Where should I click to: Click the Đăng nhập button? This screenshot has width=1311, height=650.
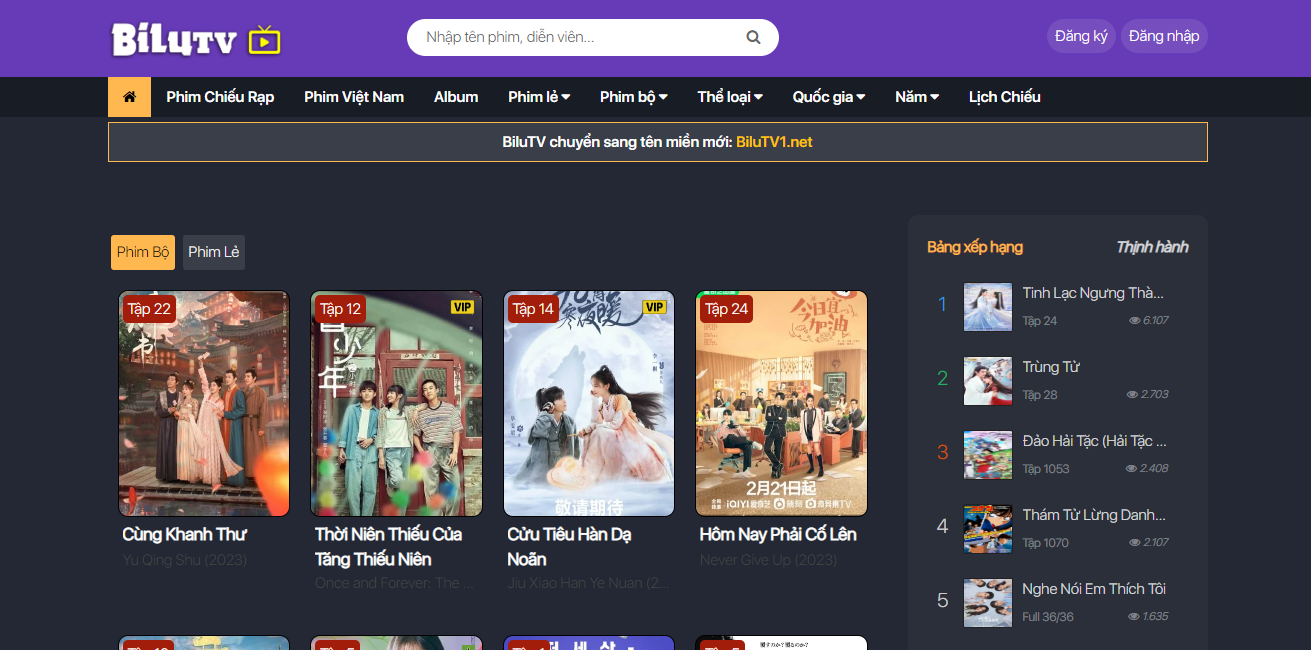(1164, 36)
